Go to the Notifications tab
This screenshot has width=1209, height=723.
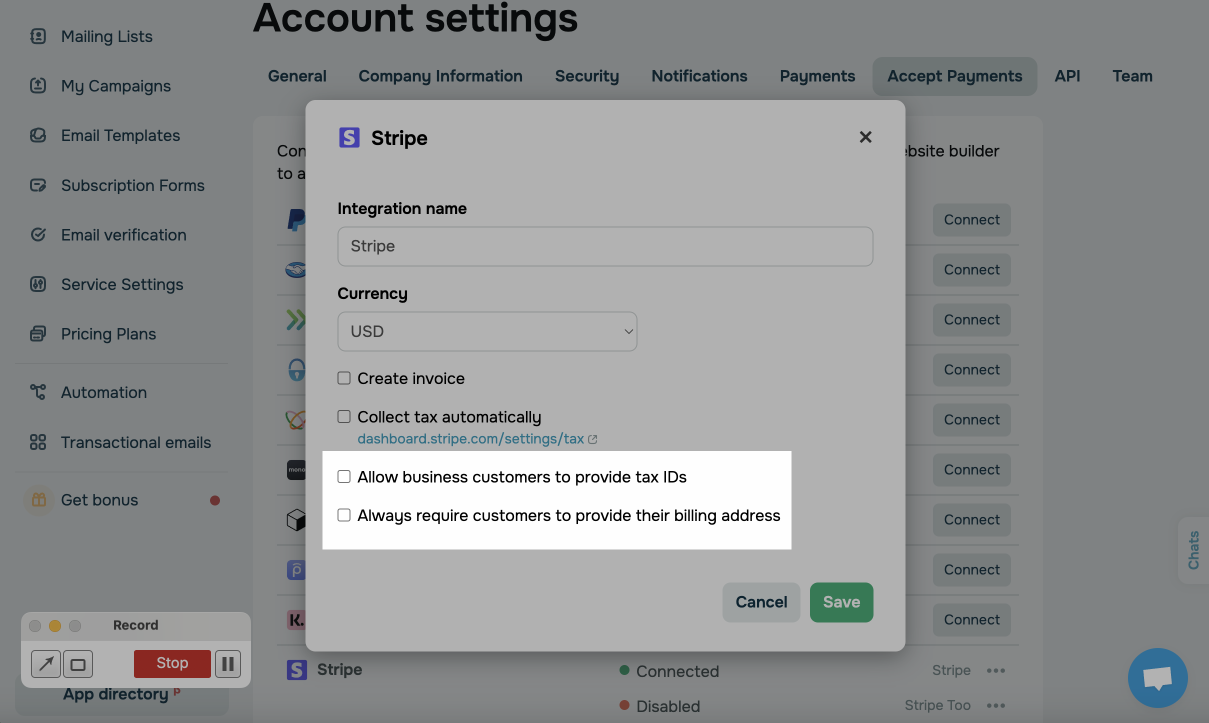tap(699, 76)
